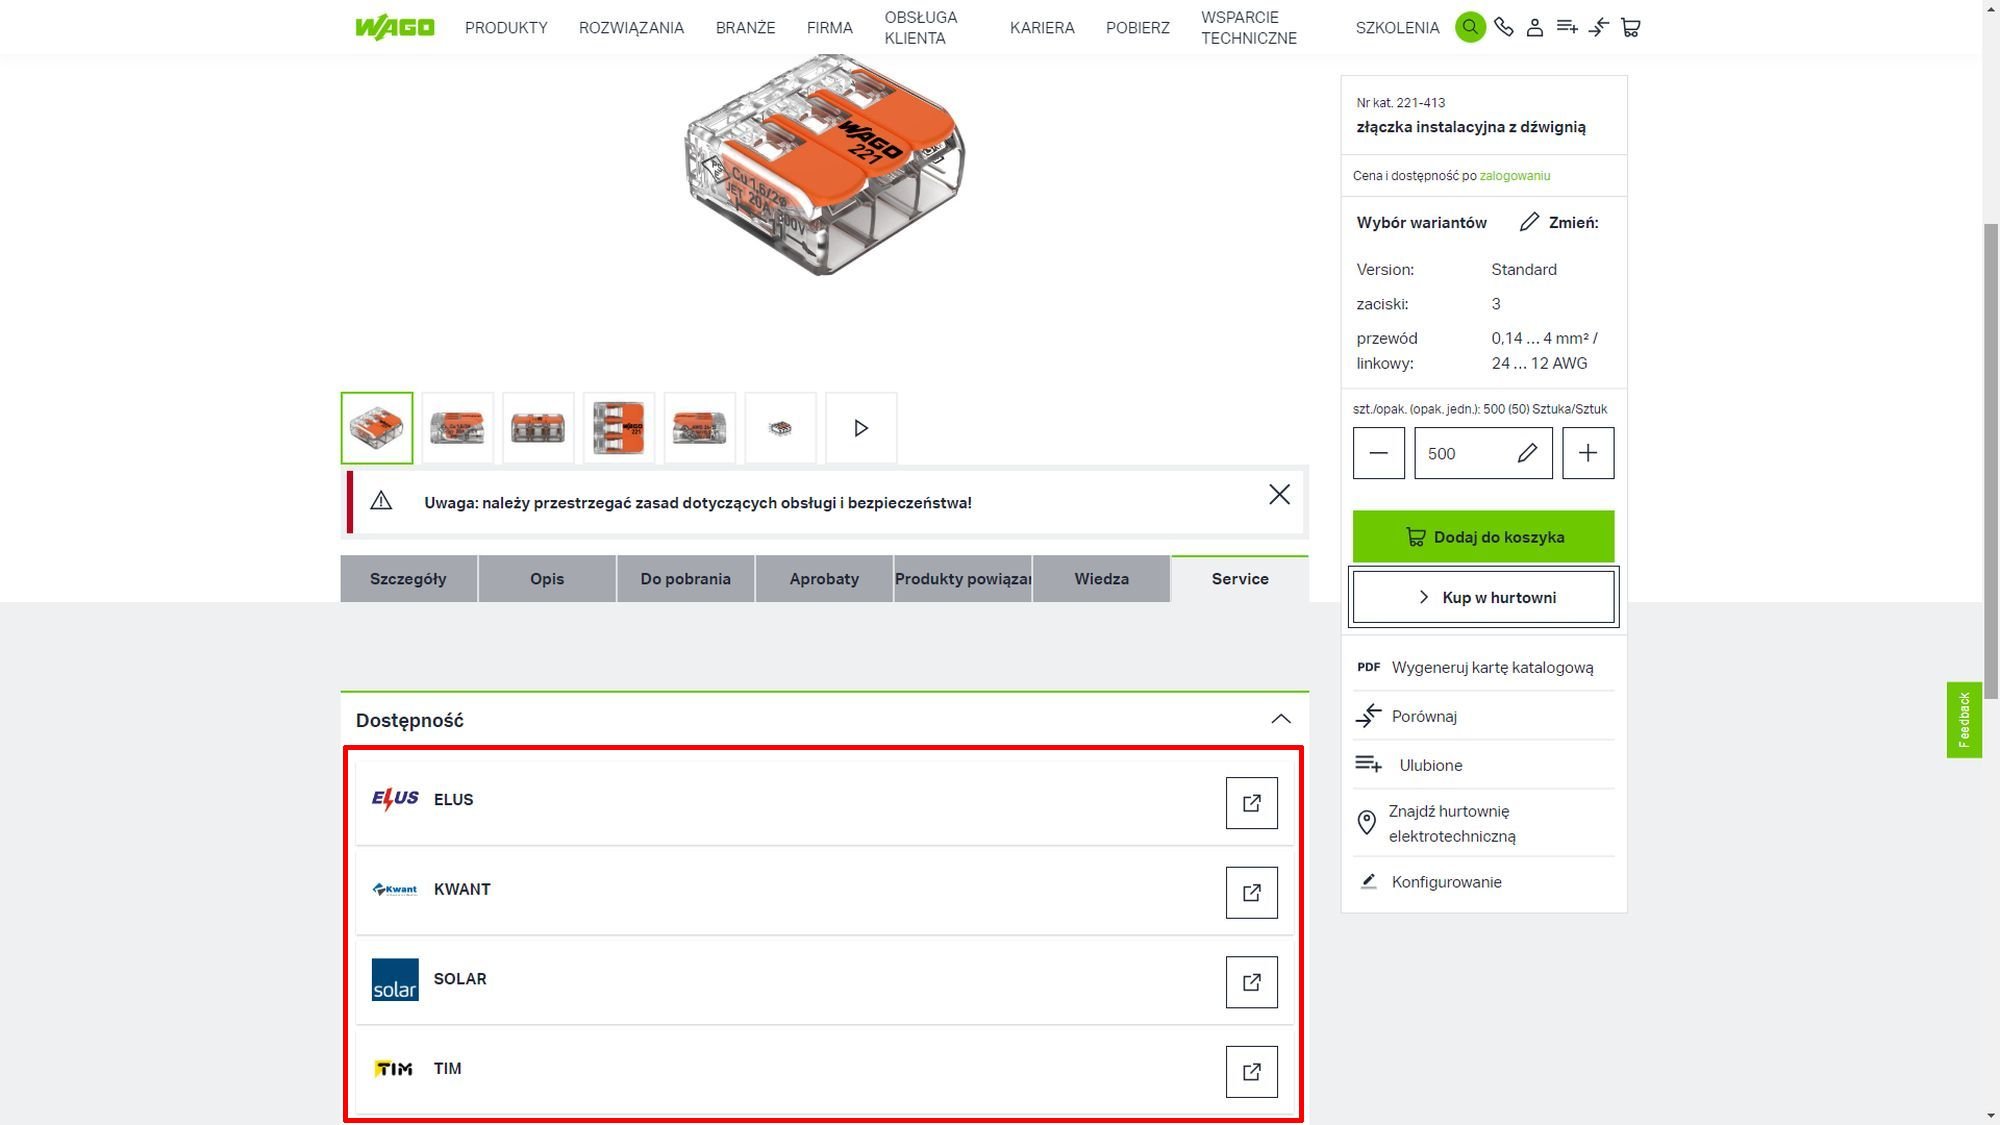Open the SZKOLENIA menu
This screenshot has height=1125, width=2000.
[x=1397, y=28]
